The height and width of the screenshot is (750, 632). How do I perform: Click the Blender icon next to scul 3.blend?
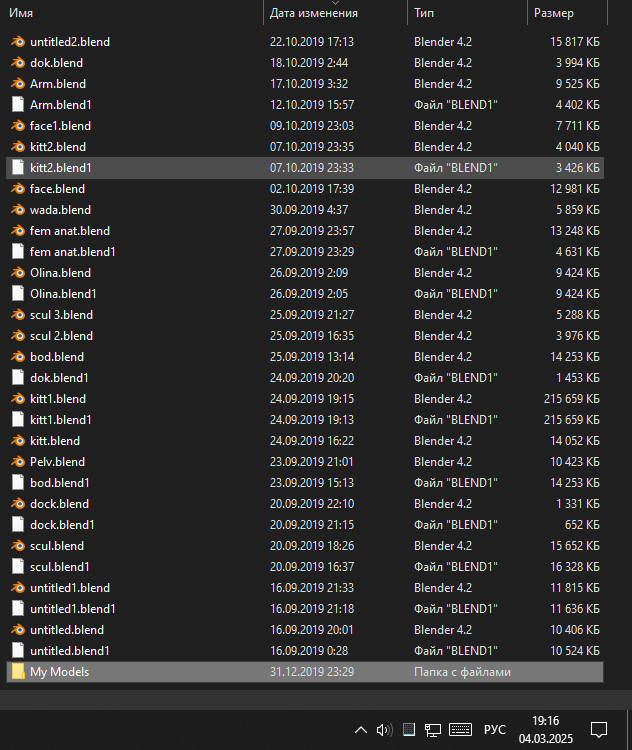coord(18,315)
